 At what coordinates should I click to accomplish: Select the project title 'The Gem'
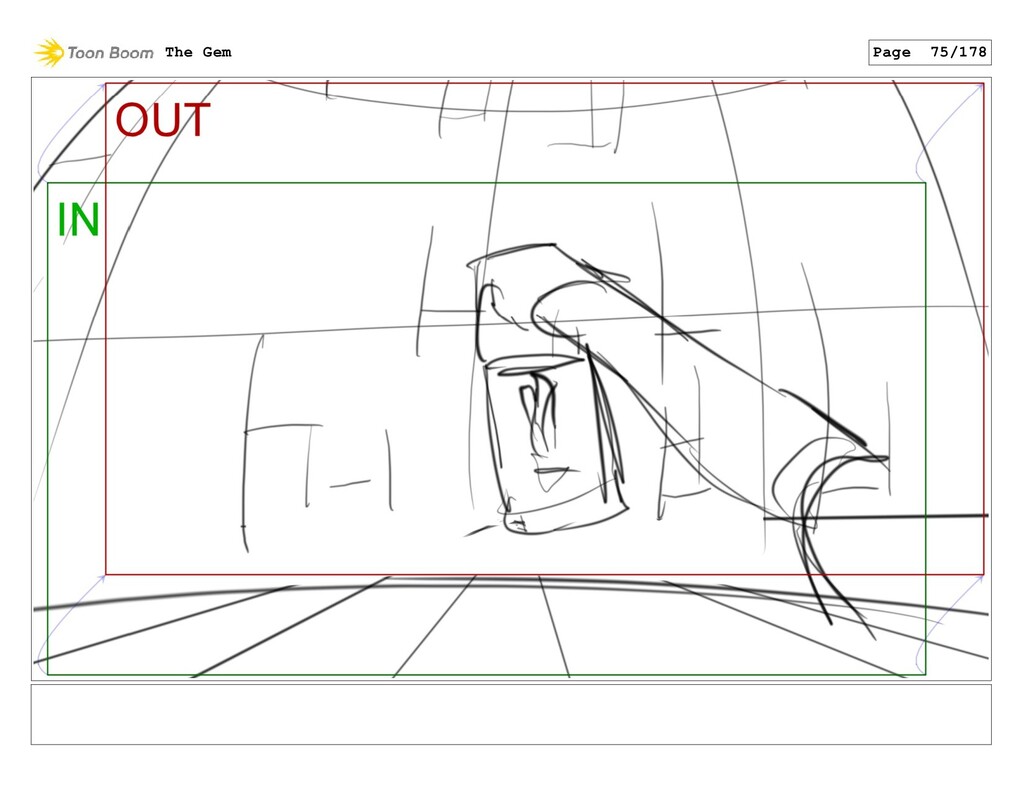pos(198,52)
